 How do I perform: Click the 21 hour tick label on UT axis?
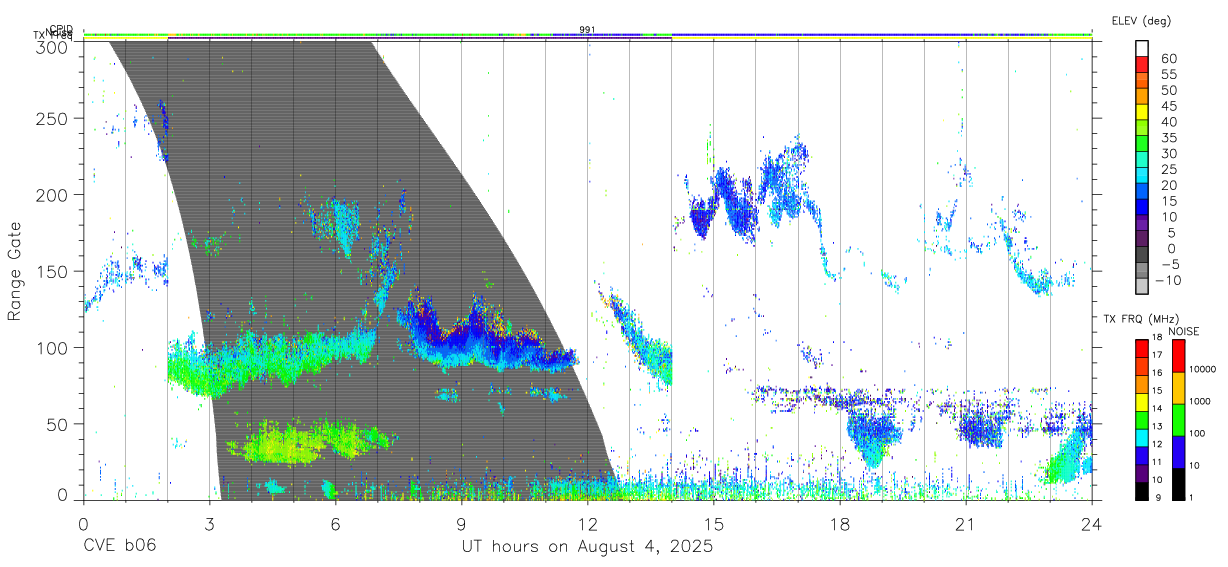(x=966, y=523)
